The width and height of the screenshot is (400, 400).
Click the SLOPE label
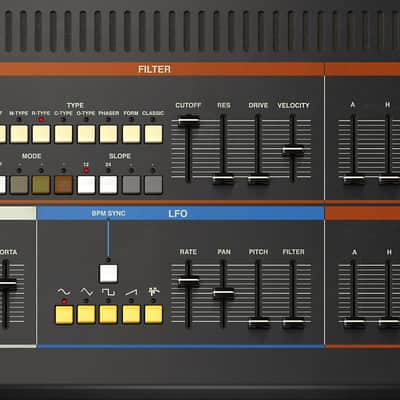point(120,156)
